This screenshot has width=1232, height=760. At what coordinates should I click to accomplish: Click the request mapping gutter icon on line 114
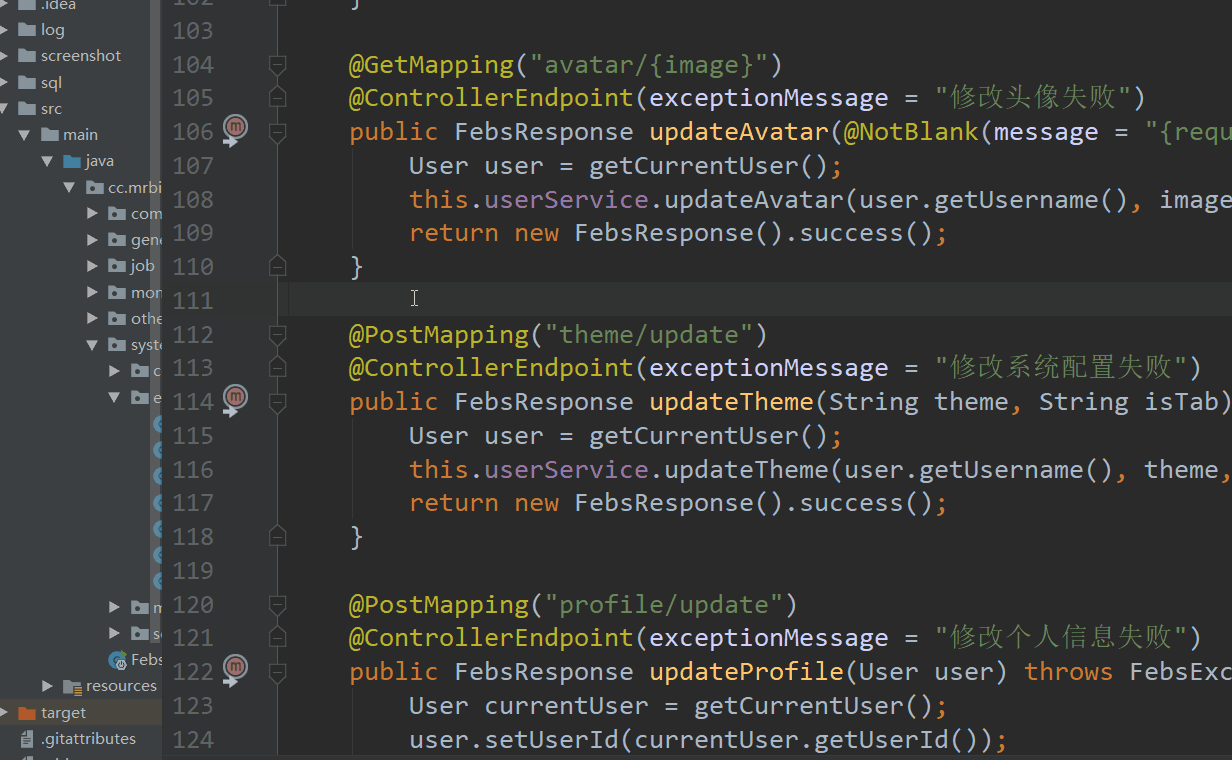pos(235,398)
